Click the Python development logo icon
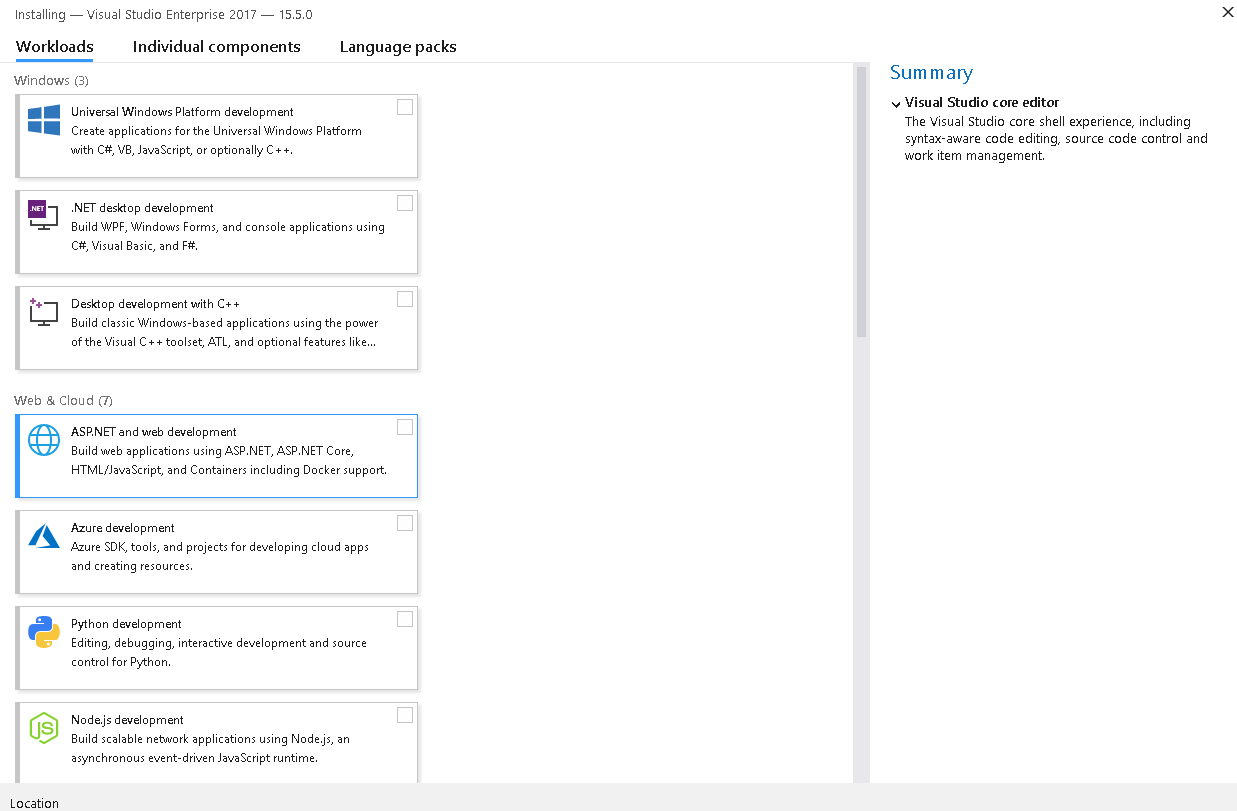The height and width of the screenshot is (811, 1237). [x=44, y=632]
